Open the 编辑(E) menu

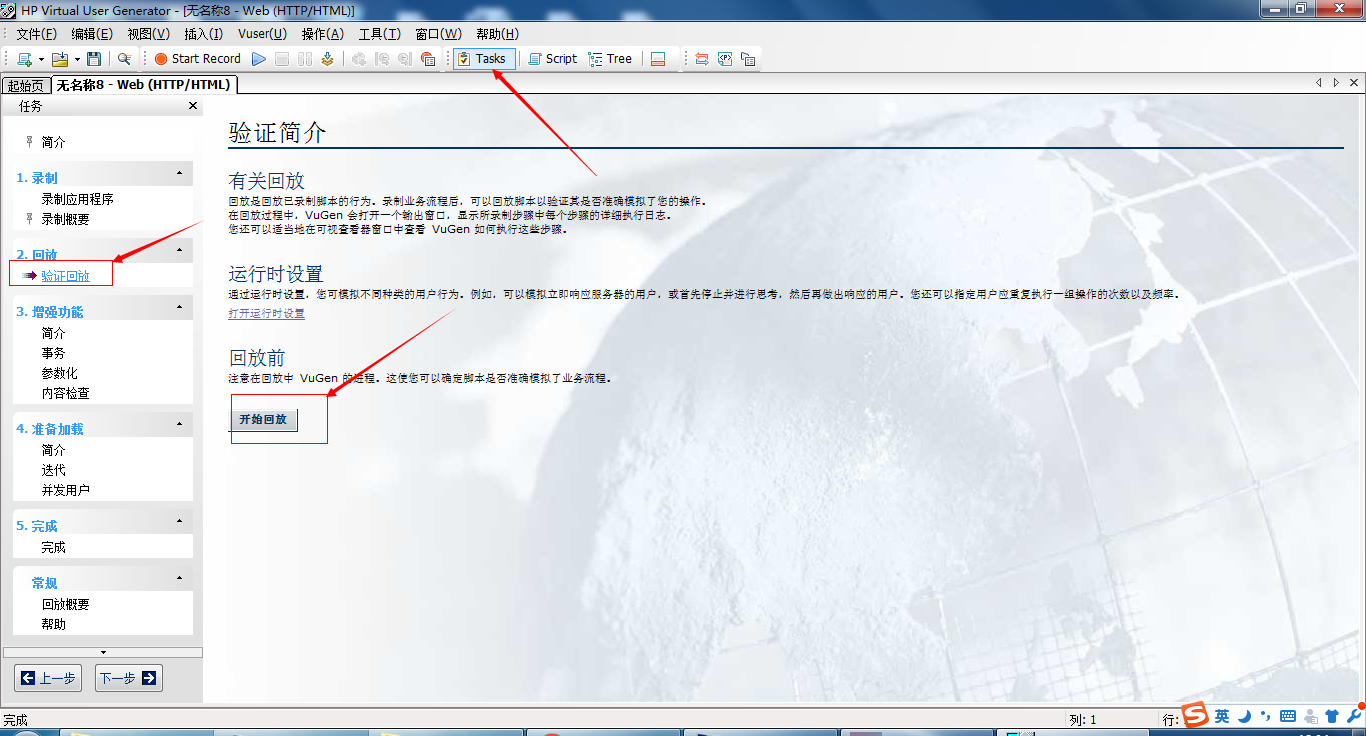pyautogui.click(x=92, y=34)
